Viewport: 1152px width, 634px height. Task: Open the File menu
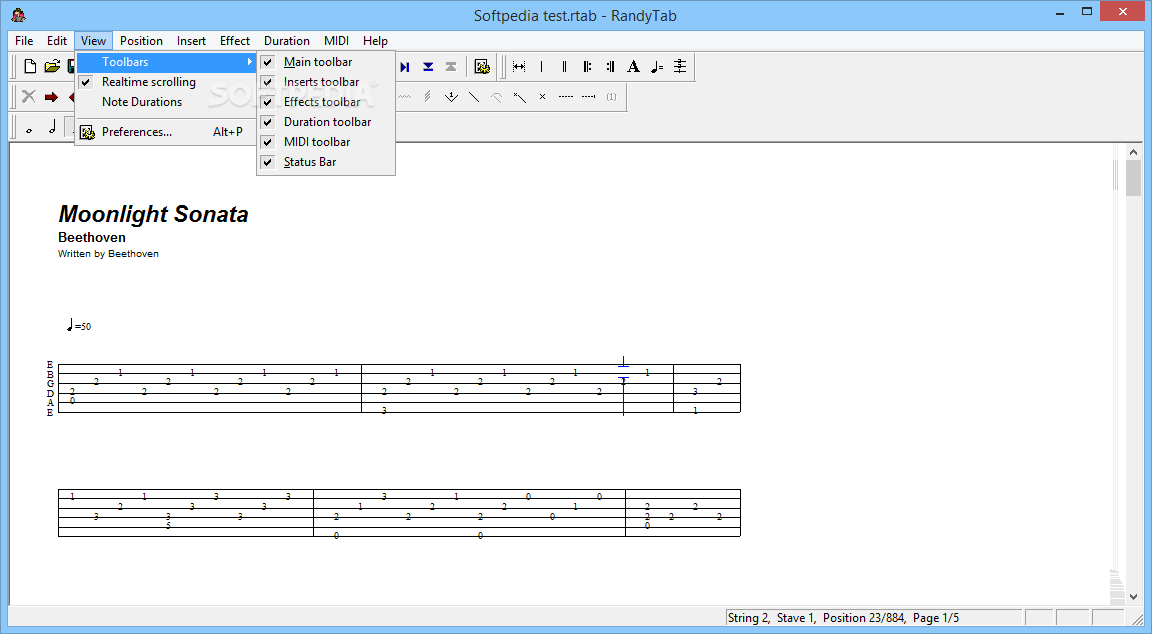tap(24, 40)
